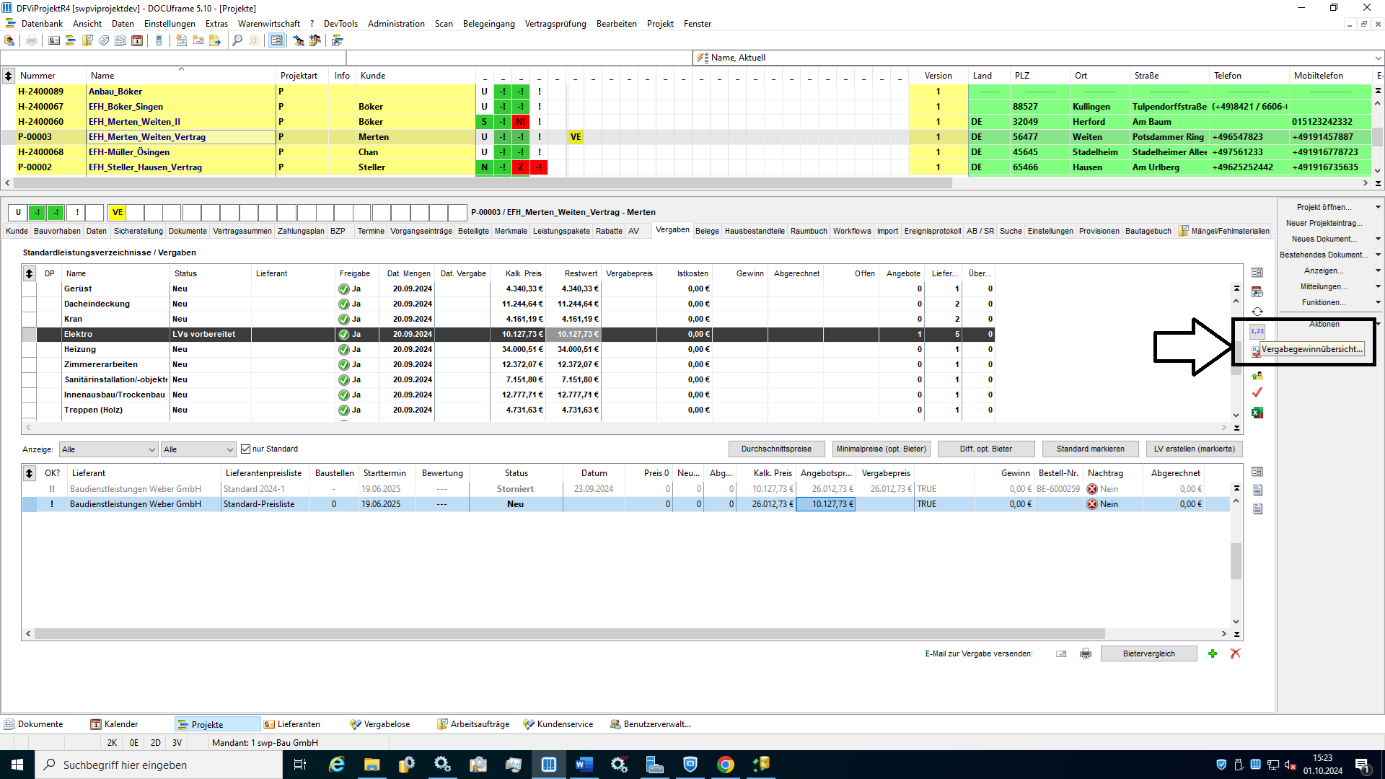Click the 'Standard markieren' button
Viewport: 1385px width, 779px height.
[1089, 449]
